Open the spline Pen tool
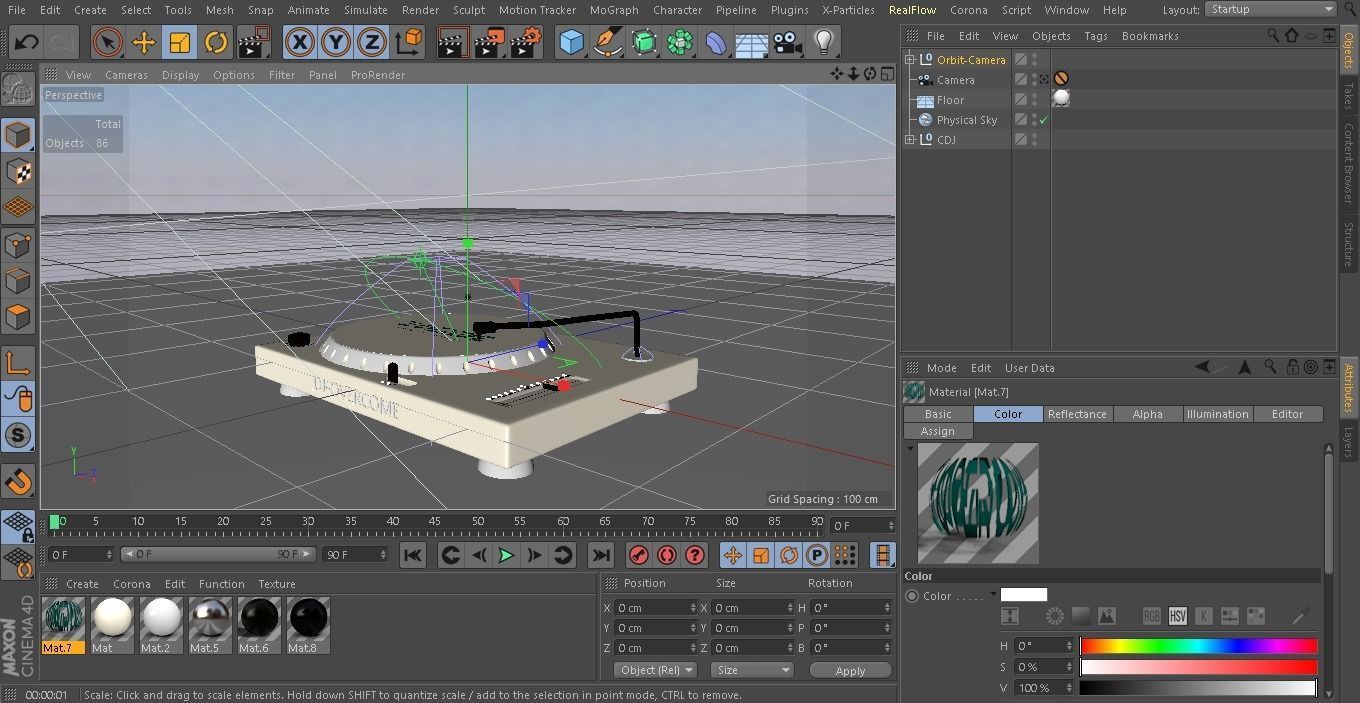The width and height of the screenshot is (1360, 703). click(x=607, y=43)
